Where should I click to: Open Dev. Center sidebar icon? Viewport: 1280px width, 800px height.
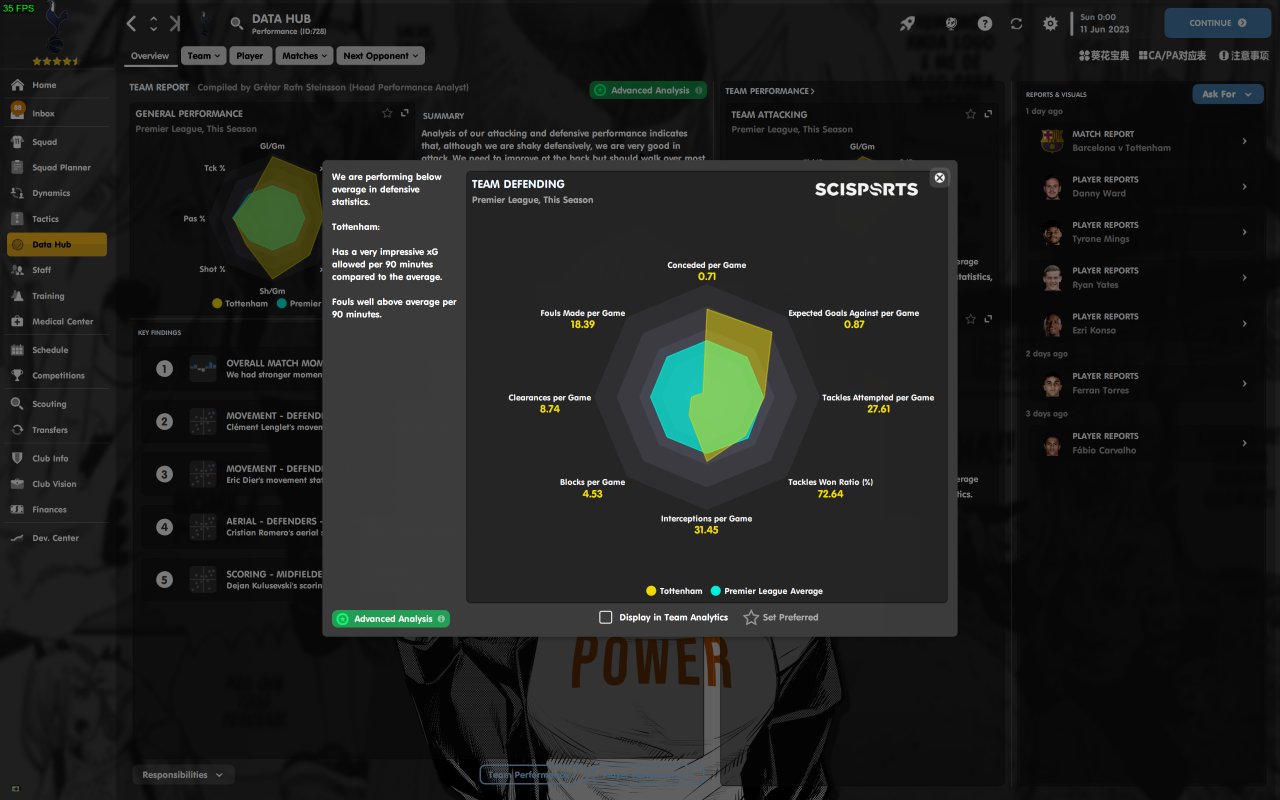[17, 538]
